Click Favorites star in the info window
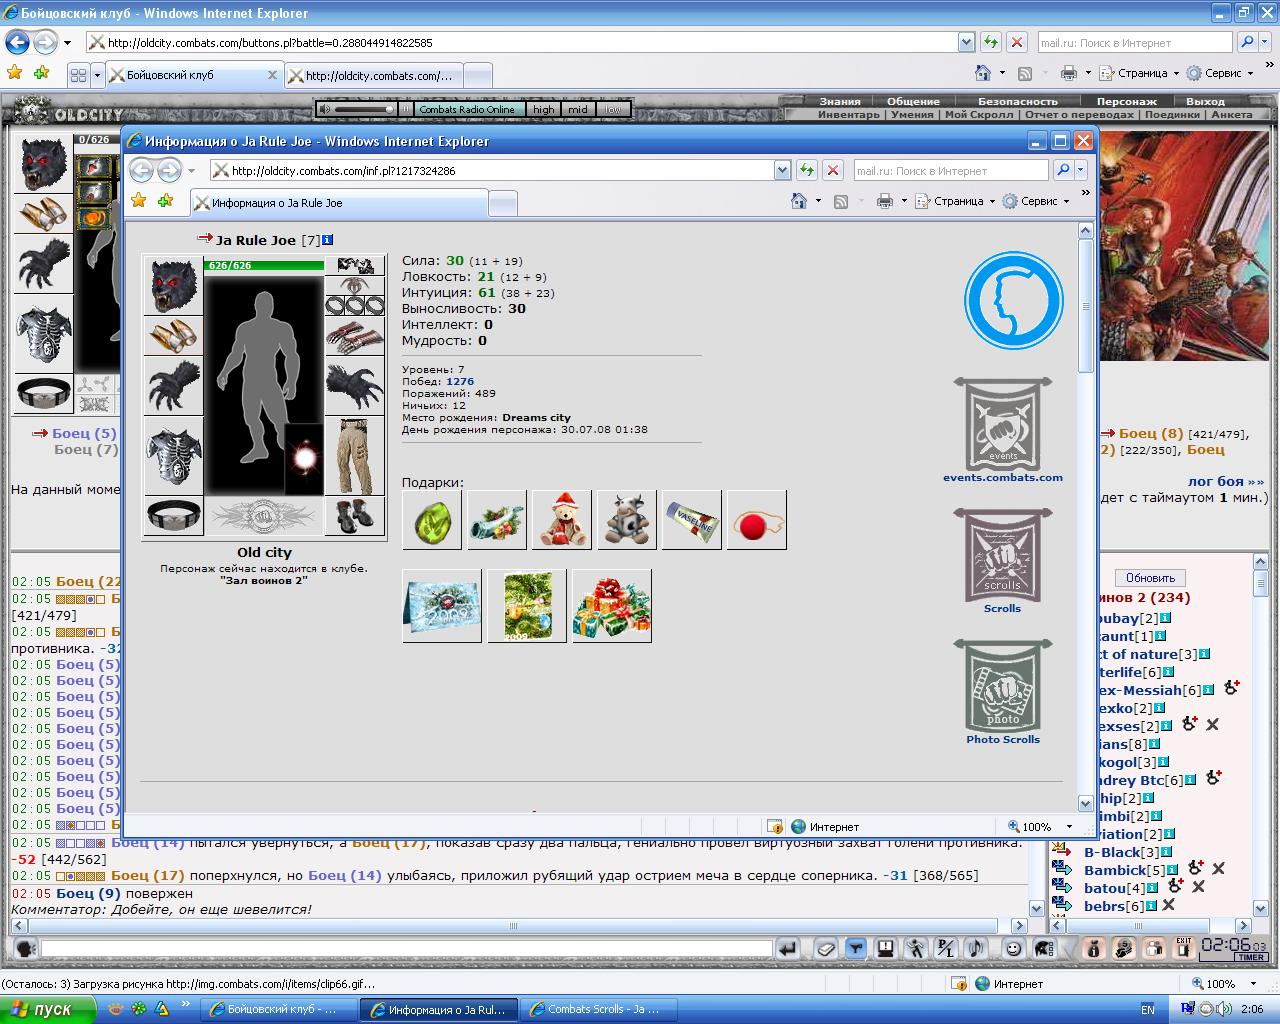 tap(139, 201)
